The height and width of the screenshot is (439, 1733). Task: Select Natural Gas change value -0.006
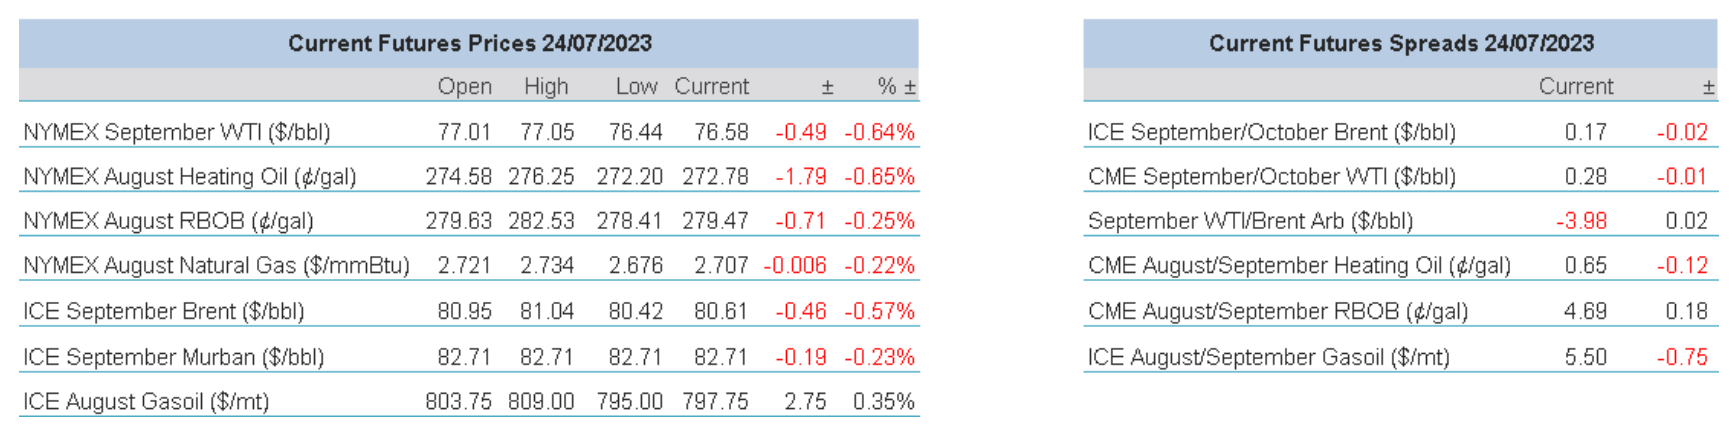pyautogui.click(x=795, y=266)
